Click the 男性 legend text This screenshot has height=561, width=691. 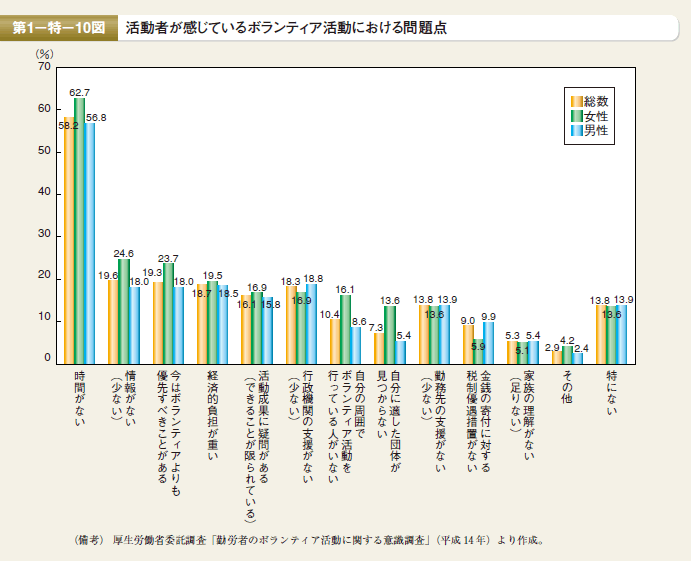[596, 130]
